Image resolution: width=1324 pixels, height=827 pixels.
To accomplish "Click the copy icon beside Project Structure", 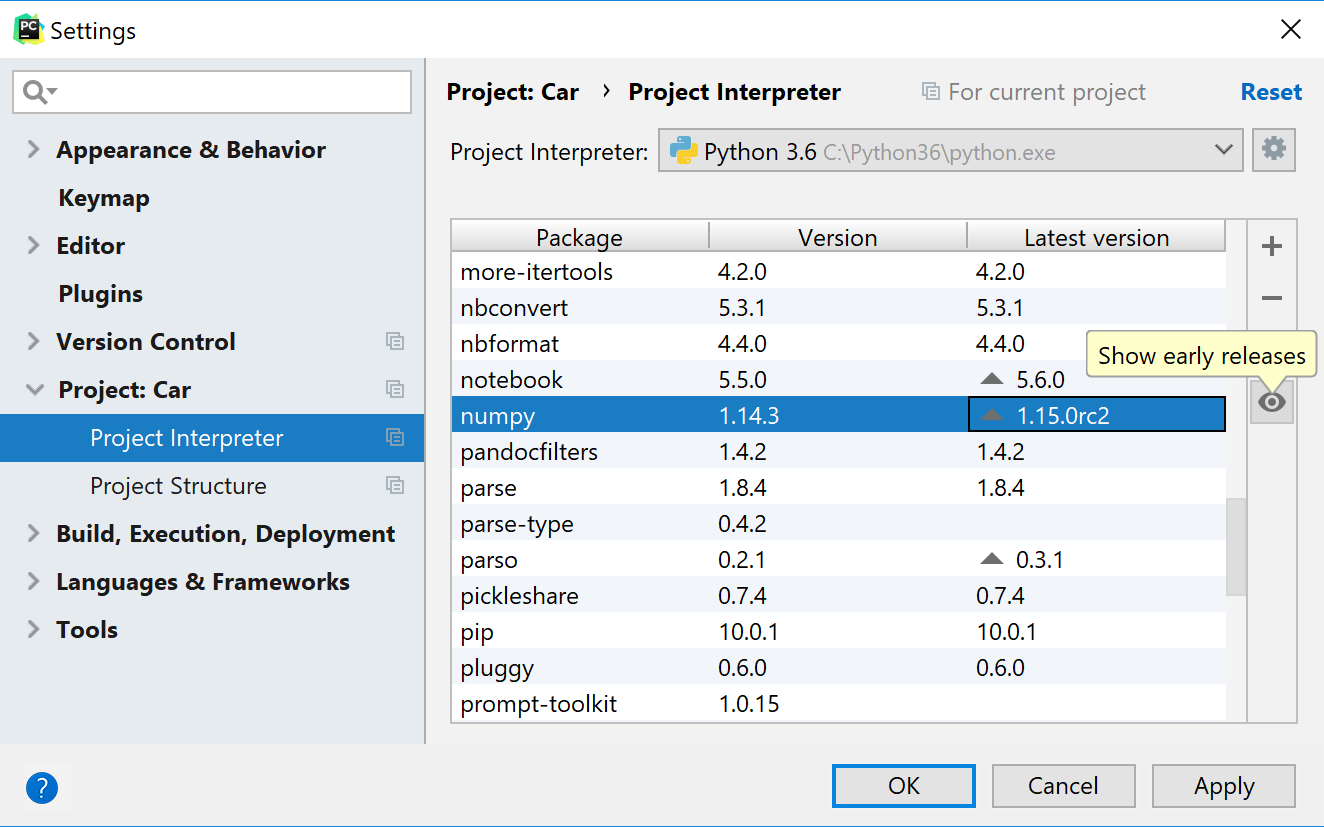I will tap(395, 486).
